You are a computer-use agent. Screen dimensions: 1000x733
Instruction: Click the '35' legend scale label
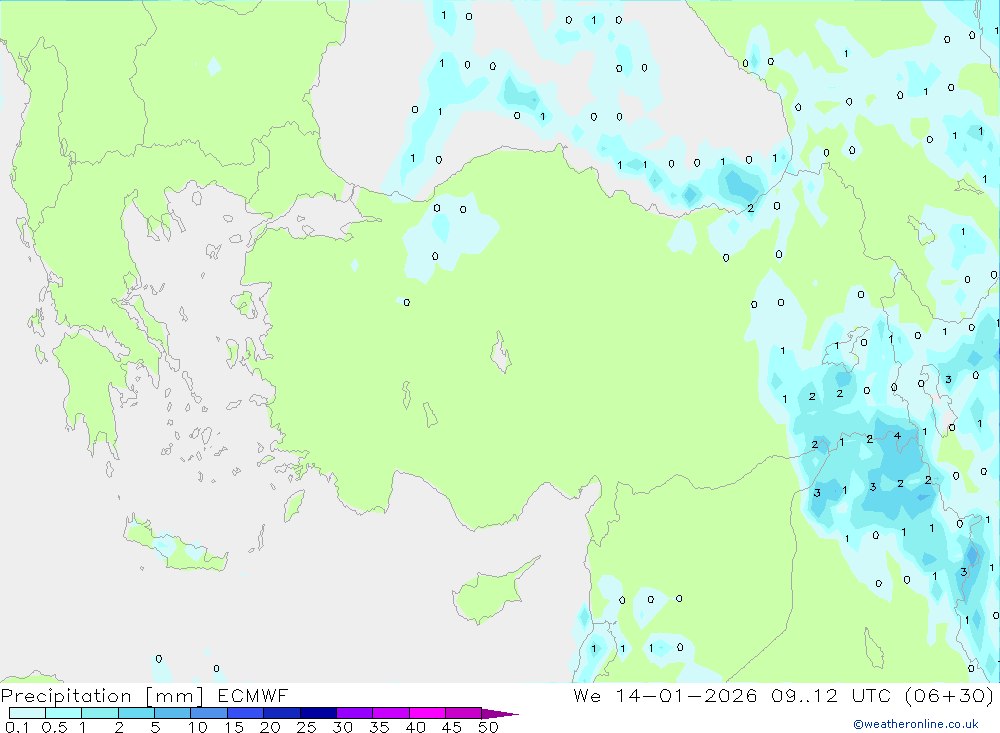click(x=379, y=727)
